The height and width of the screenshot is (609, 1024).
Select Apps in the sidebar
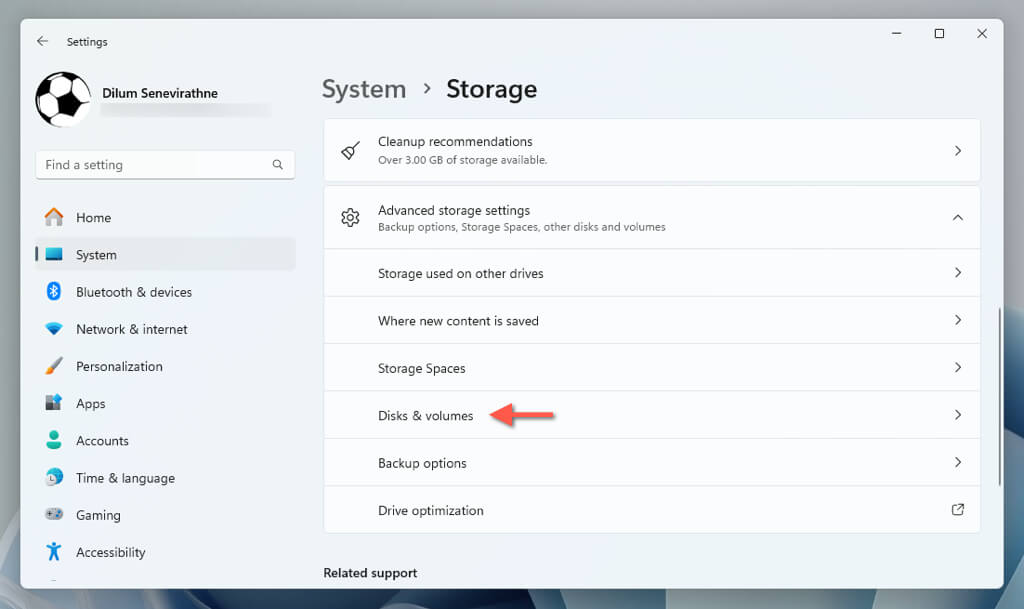click(x=90, y=404)
